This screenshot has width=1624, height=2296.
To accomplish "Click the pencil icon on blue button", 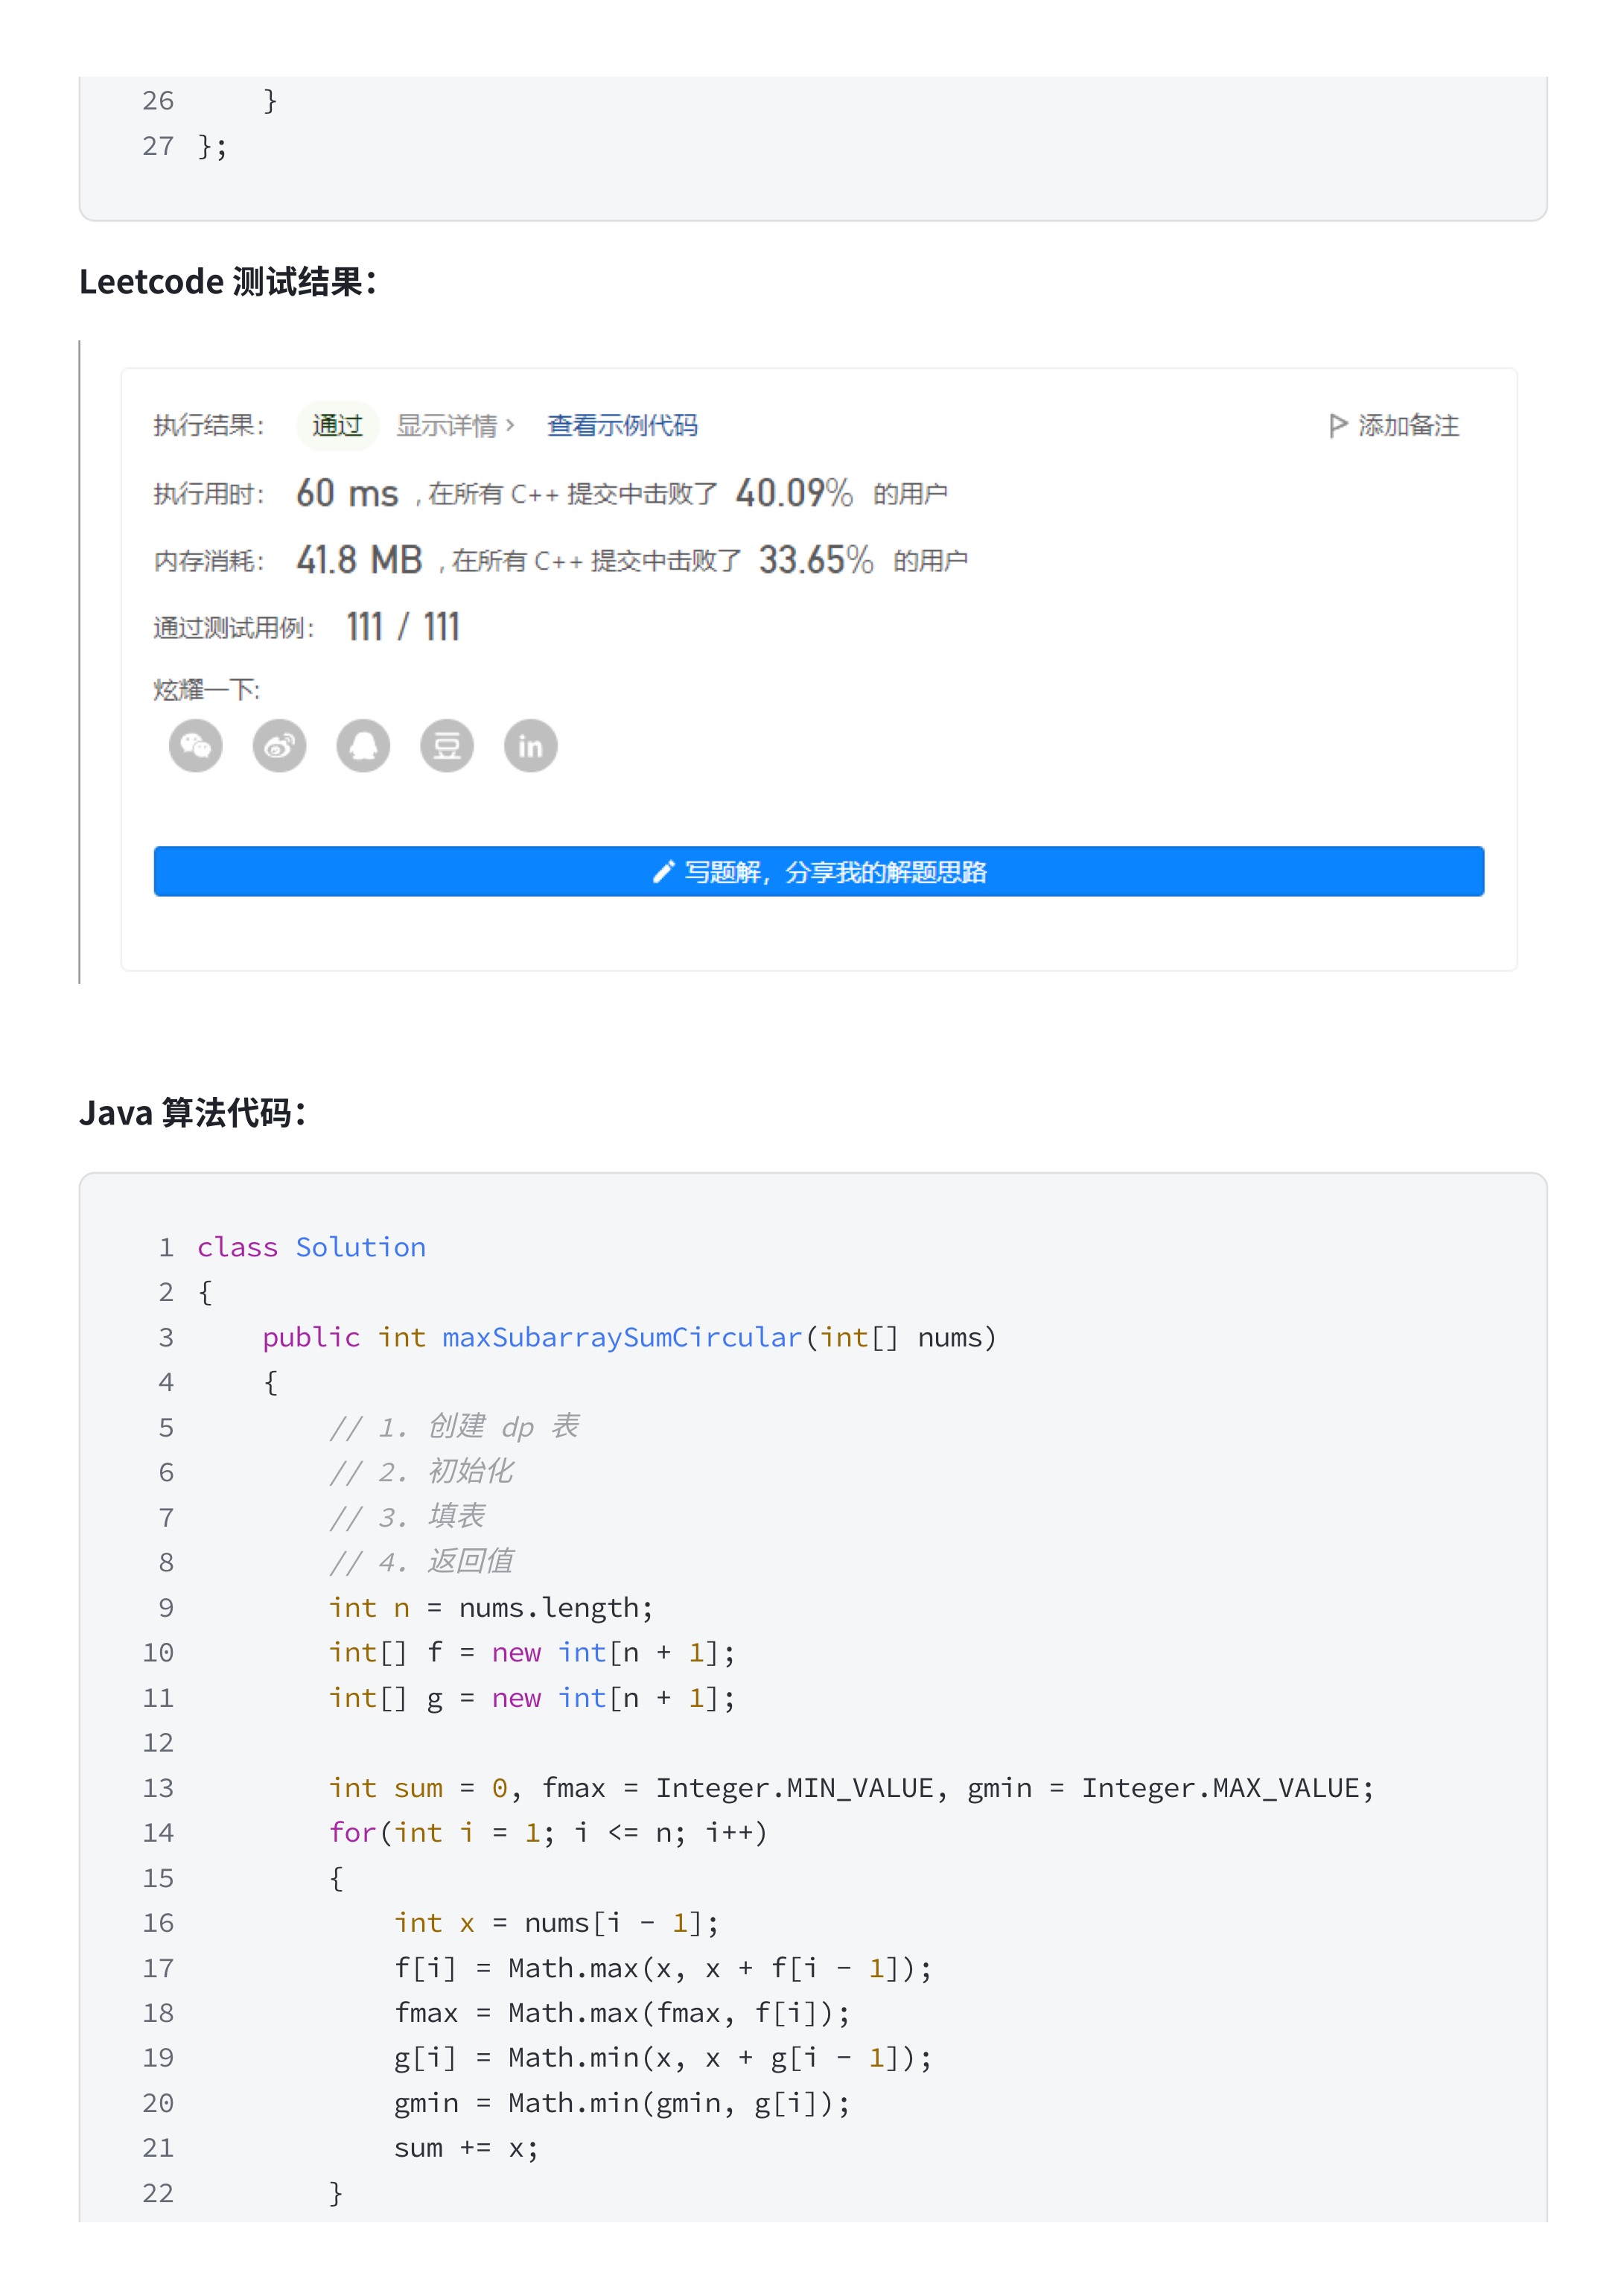I will coord(663,872).
